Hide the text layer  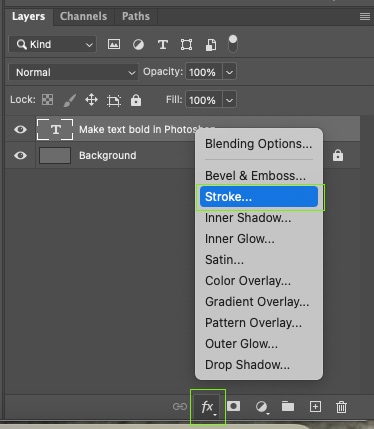(20, 129)
